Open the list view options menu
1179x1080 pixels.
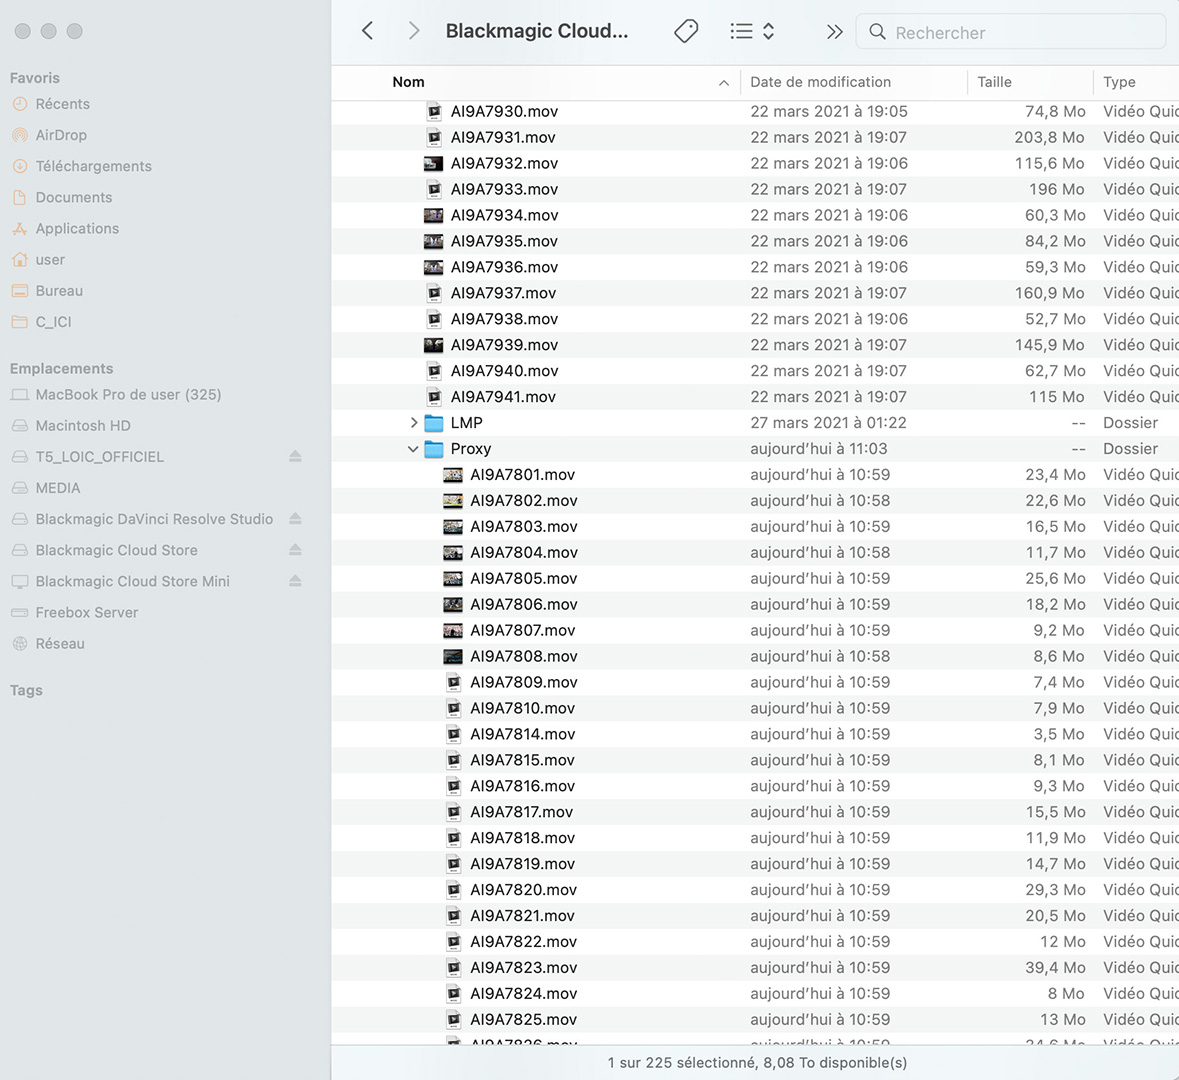(x=752, y=31)
